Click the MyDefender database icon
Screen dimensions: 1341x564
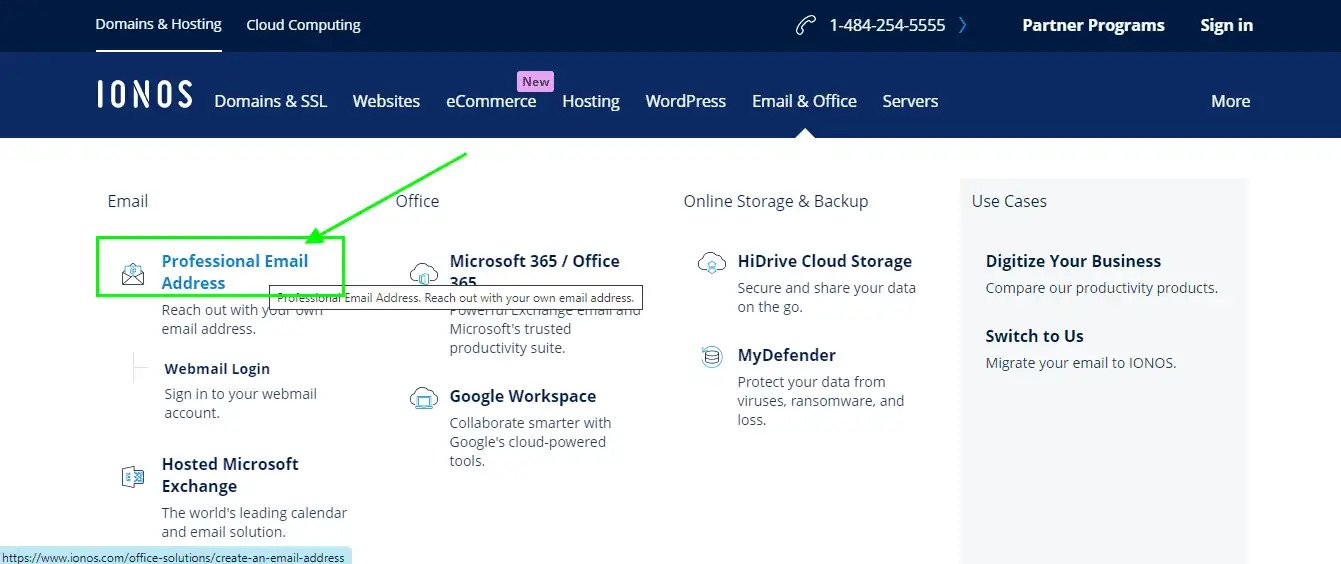711,356
